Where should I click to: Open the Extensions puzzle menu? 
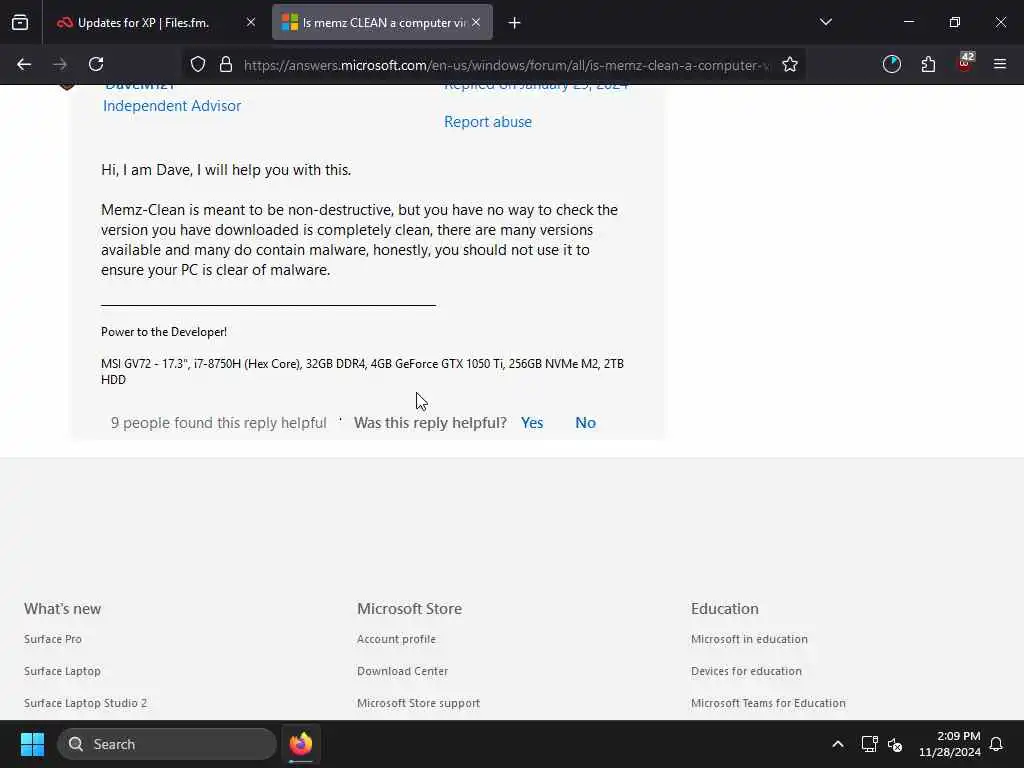coord(928,64)
